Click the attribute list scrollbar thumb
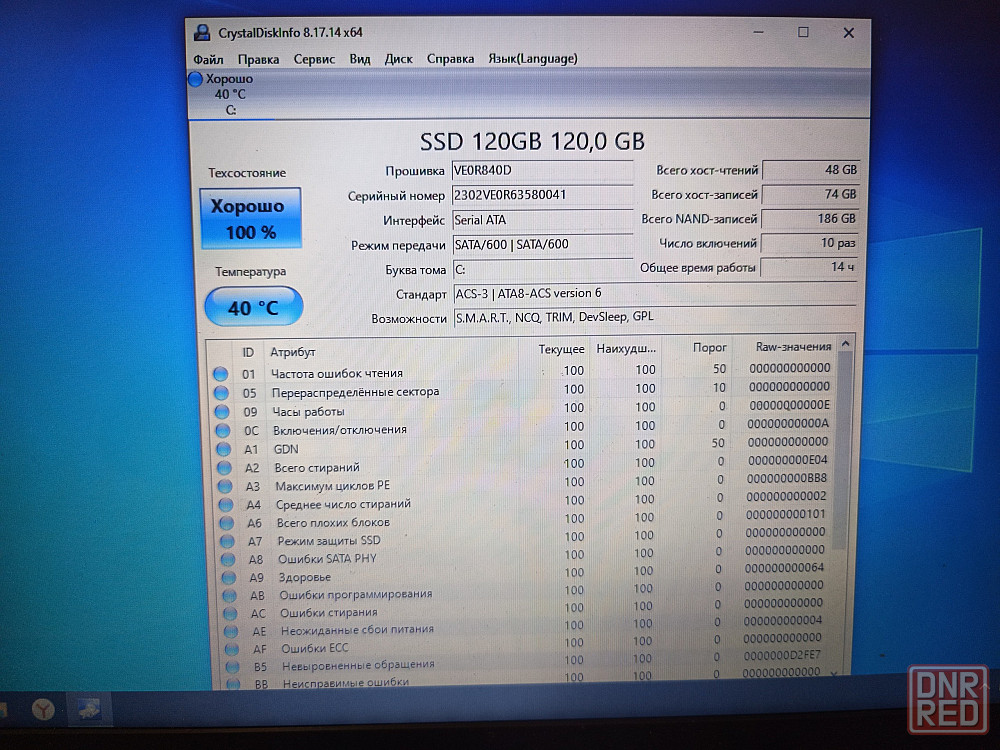This screenshot has height=750, width=1000. [842, 450]
